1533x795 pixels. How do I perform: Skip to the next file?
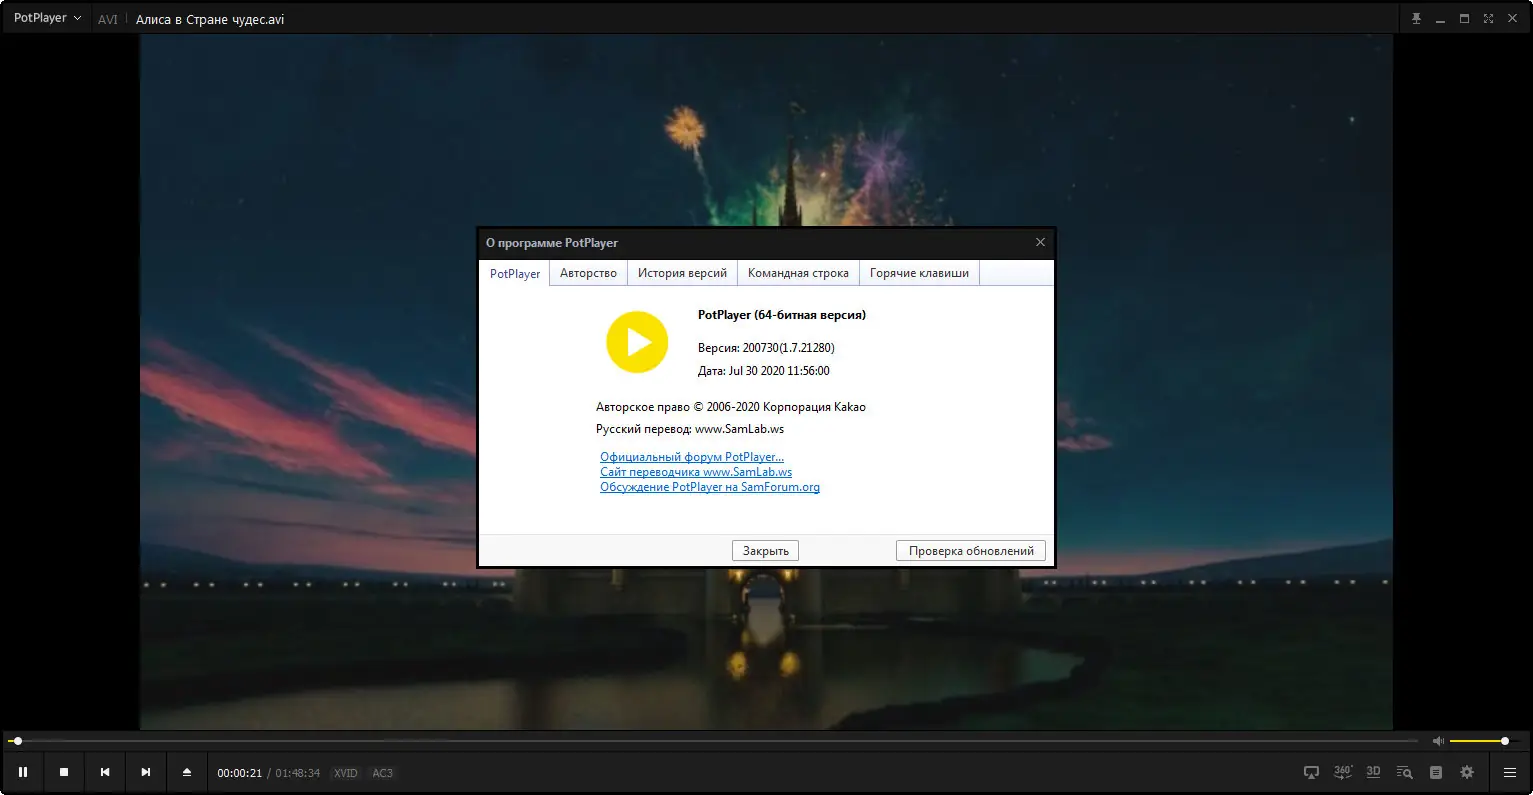pos(145,772)
